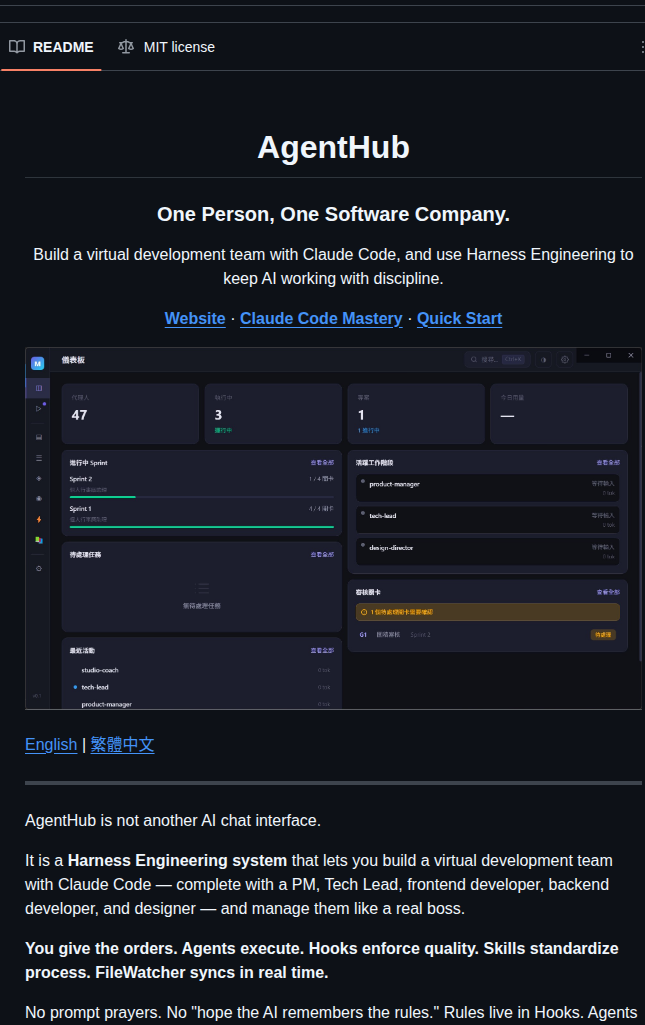Toggle the half-circle theme icon
Image resolution: width=645 pixels, height=1025 pixels.
tap(543, 360)
